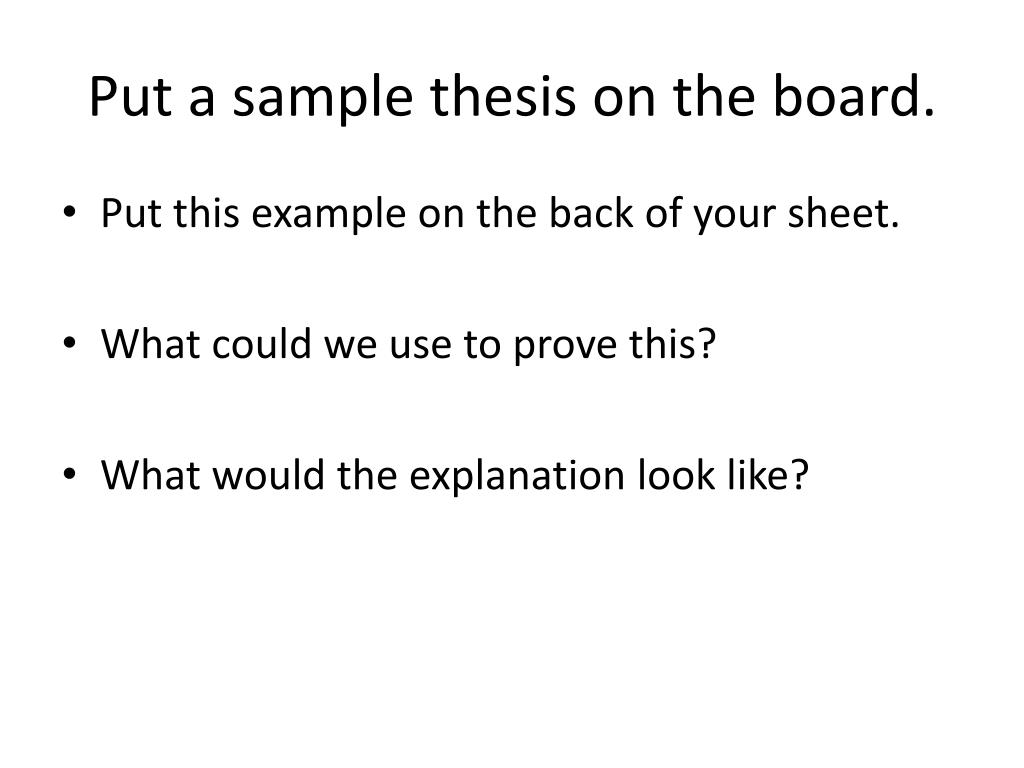
Task: Click the word 'could' in the second bullet
Action: tap(261, 344)
